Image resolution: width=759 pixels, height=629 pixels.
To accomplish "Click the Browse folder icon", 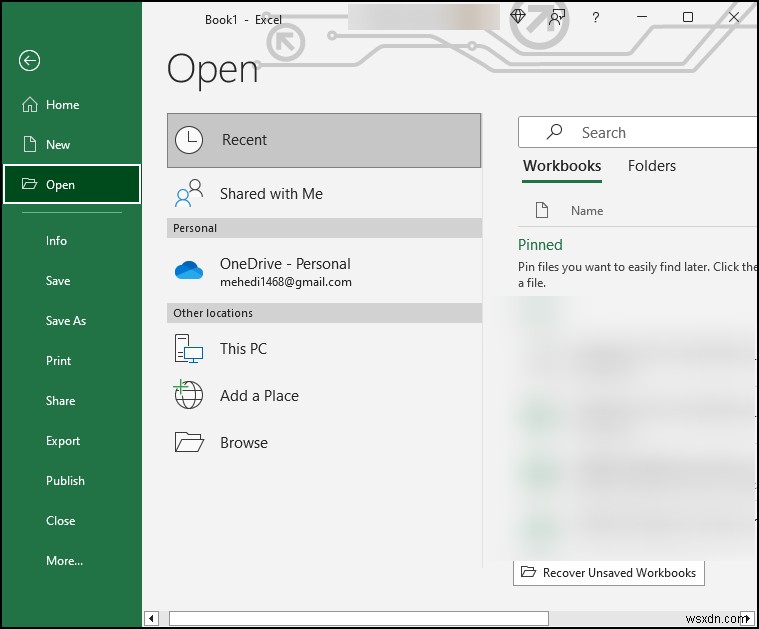I will [189, 442].
